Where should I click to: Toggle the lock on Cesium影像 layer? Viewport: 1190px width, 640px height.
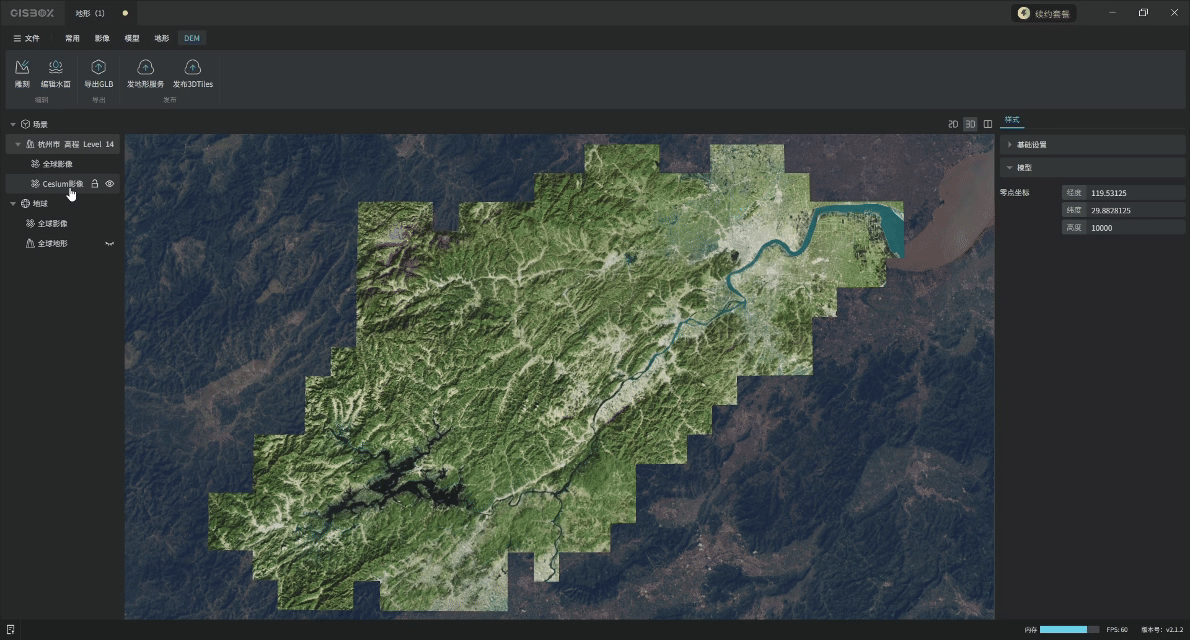95,184
